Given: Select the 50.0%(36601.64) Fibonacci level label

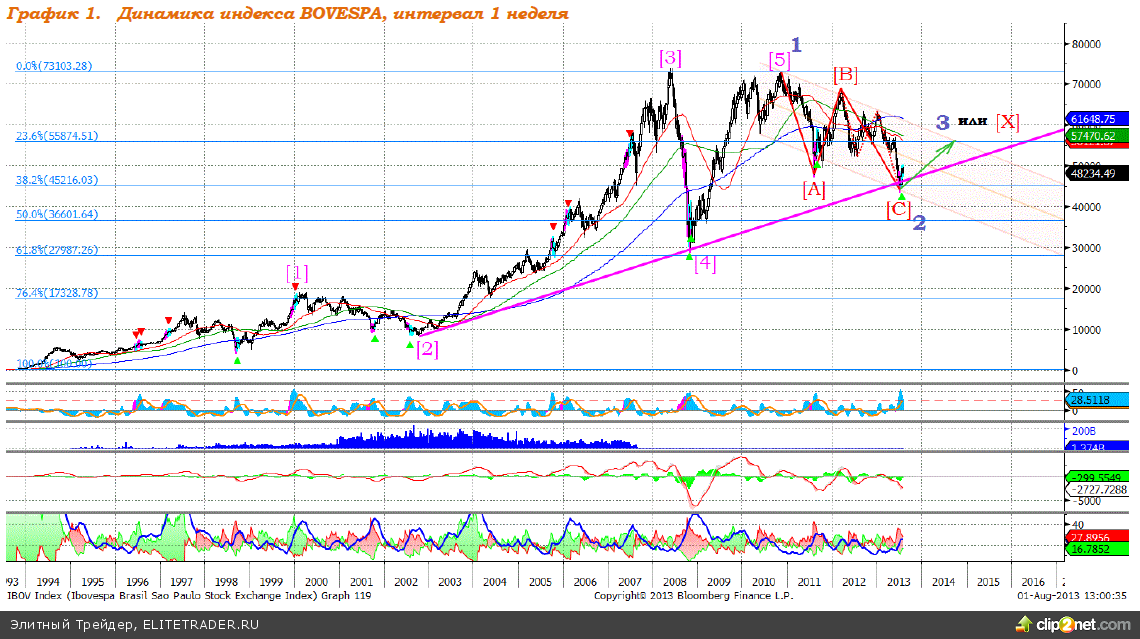Looking at the screenshot, I should coord(56,214).
